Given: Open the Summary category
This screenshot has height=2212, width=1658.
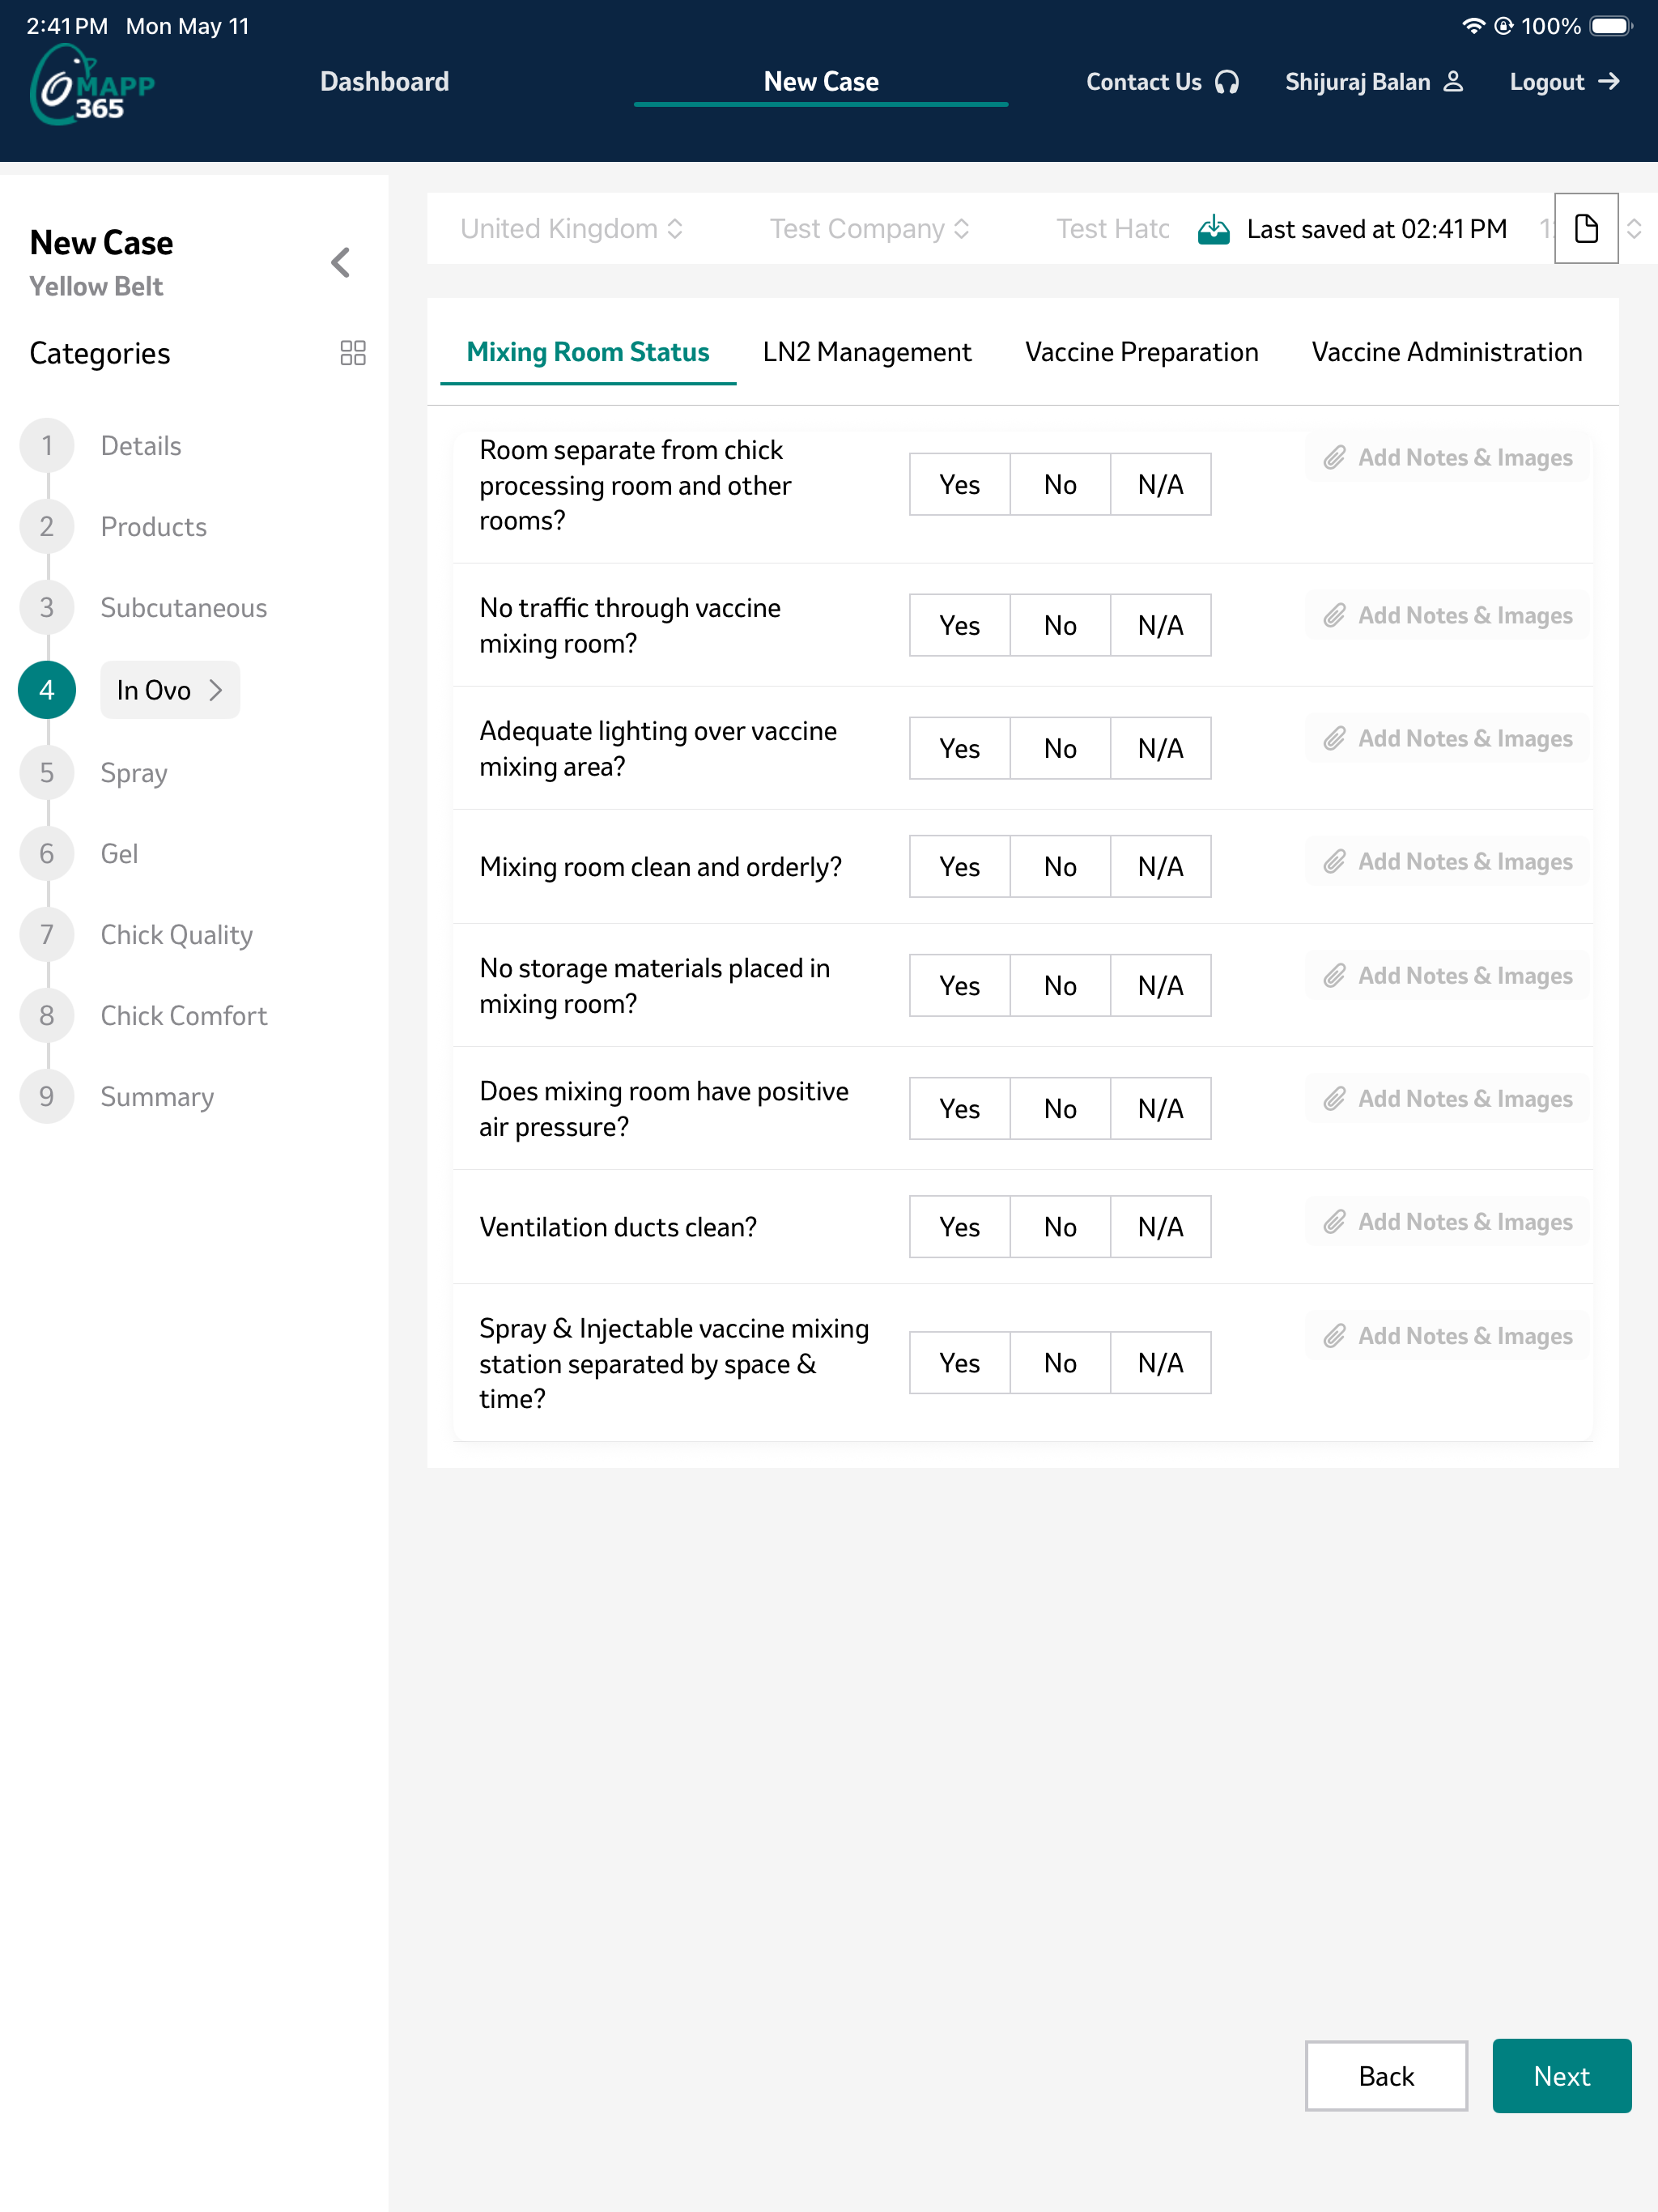Looking at the screenshot, I should (x=157, y=1097).
